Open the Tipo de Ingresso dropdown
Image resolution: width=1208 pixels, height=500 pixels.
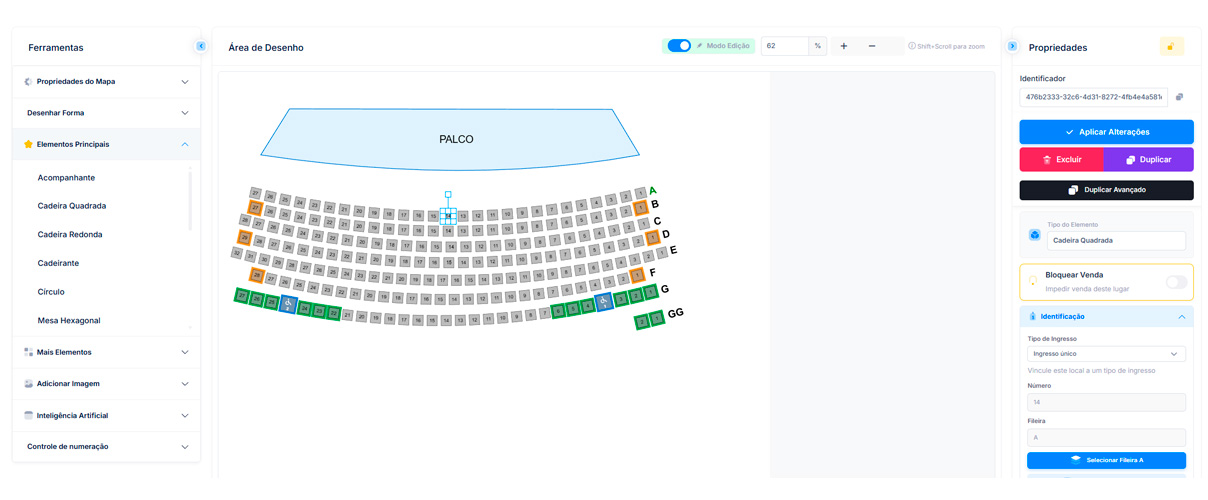[x=1106, y=354]
